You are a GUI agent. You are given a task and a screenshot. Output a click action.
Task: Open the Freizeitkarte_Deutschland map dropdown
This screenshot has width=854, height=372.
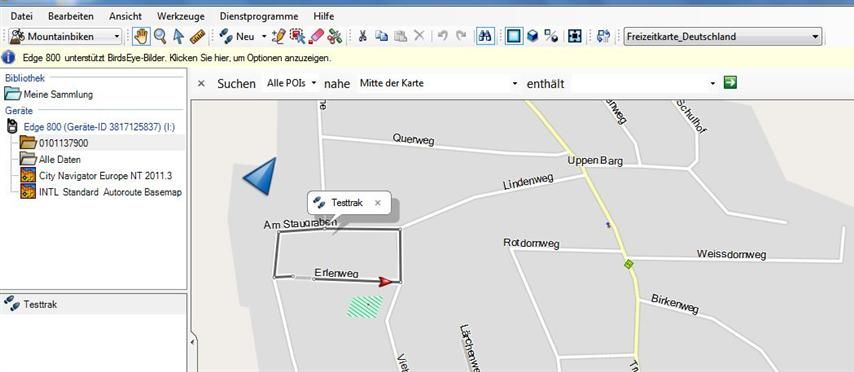[722, 36]
